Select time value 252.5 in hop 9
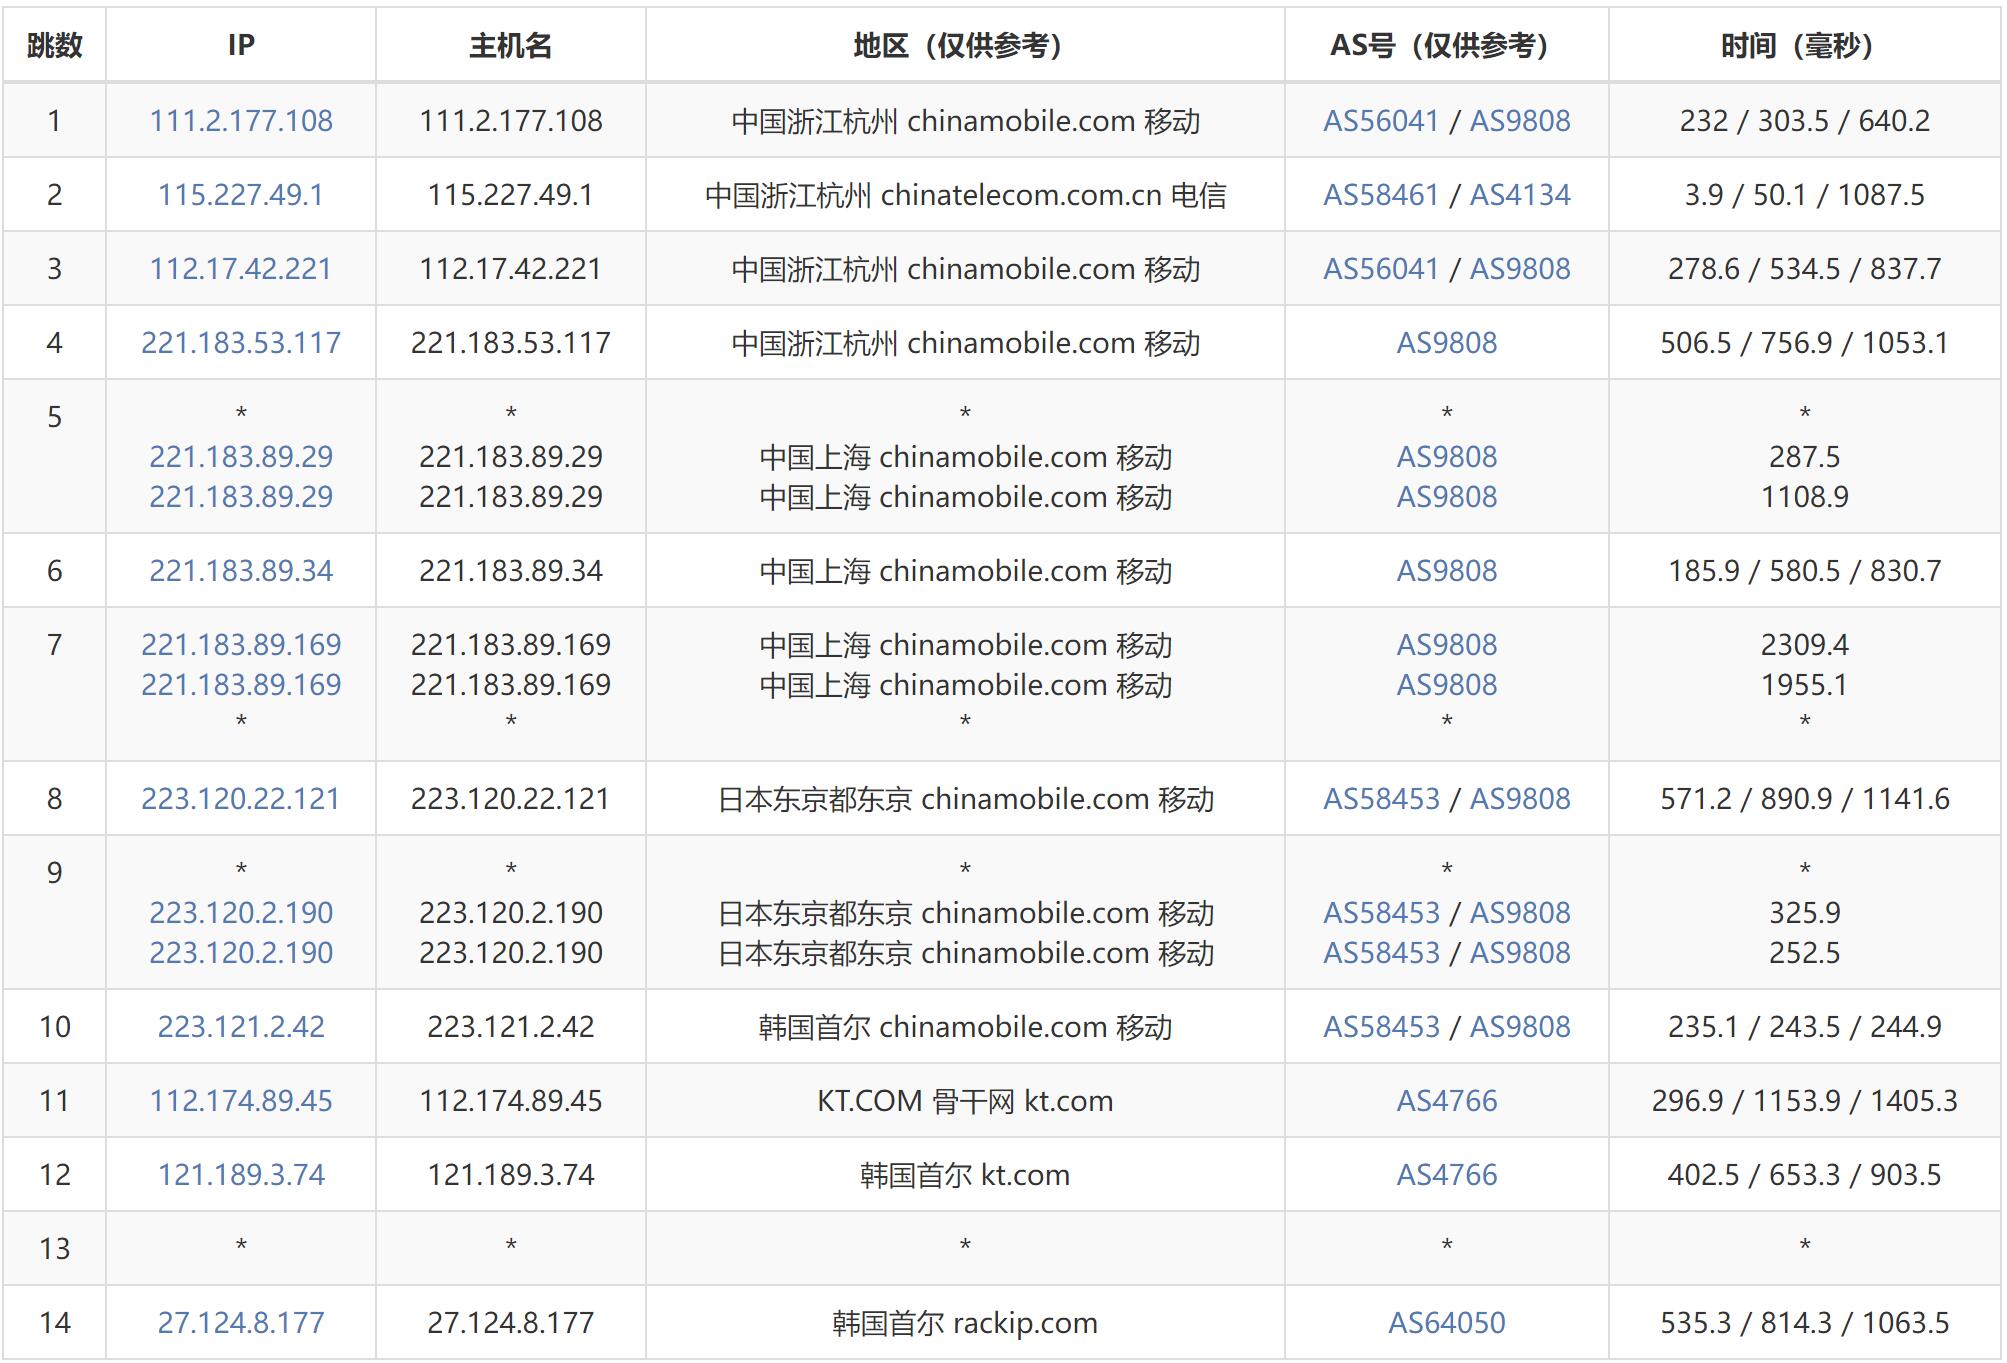2007x1363 pixels. tap(1805, 953)
